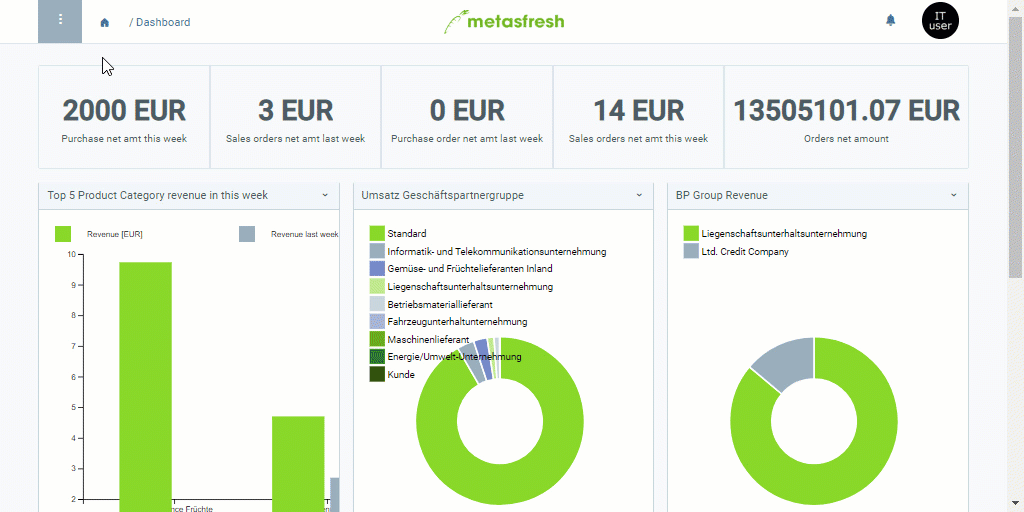Click Gemüse- und Früchtelieferanten Inland legend swatch
This screenshot has width=1024, height=512.
coord(377,268)
